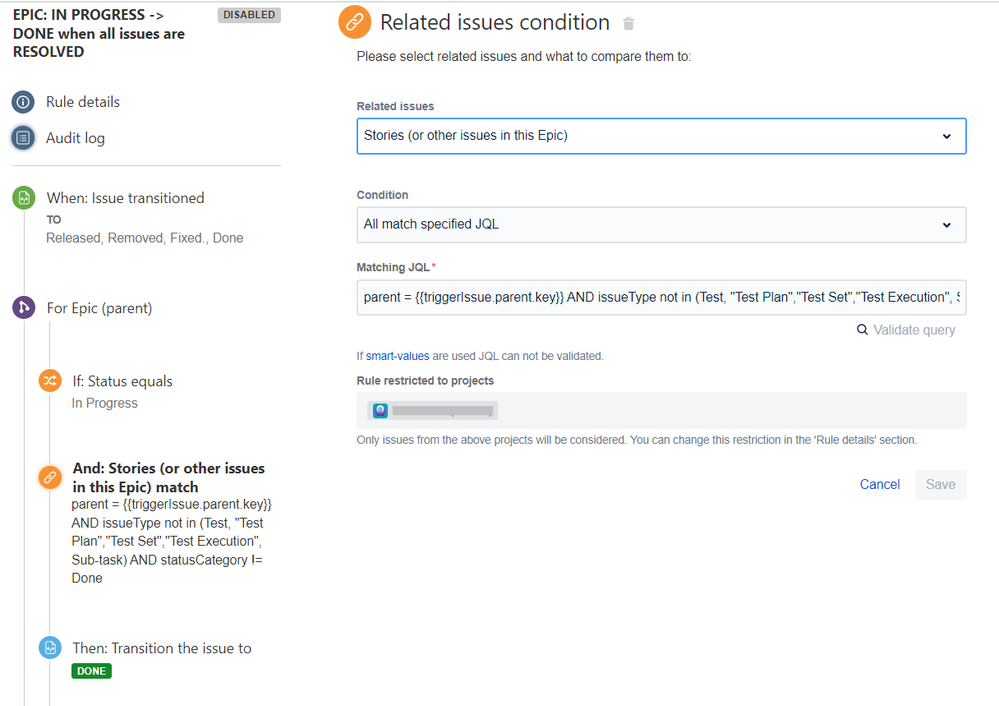
Task: Open the Related issues dropdown
Action: click(x=661, y=136)
